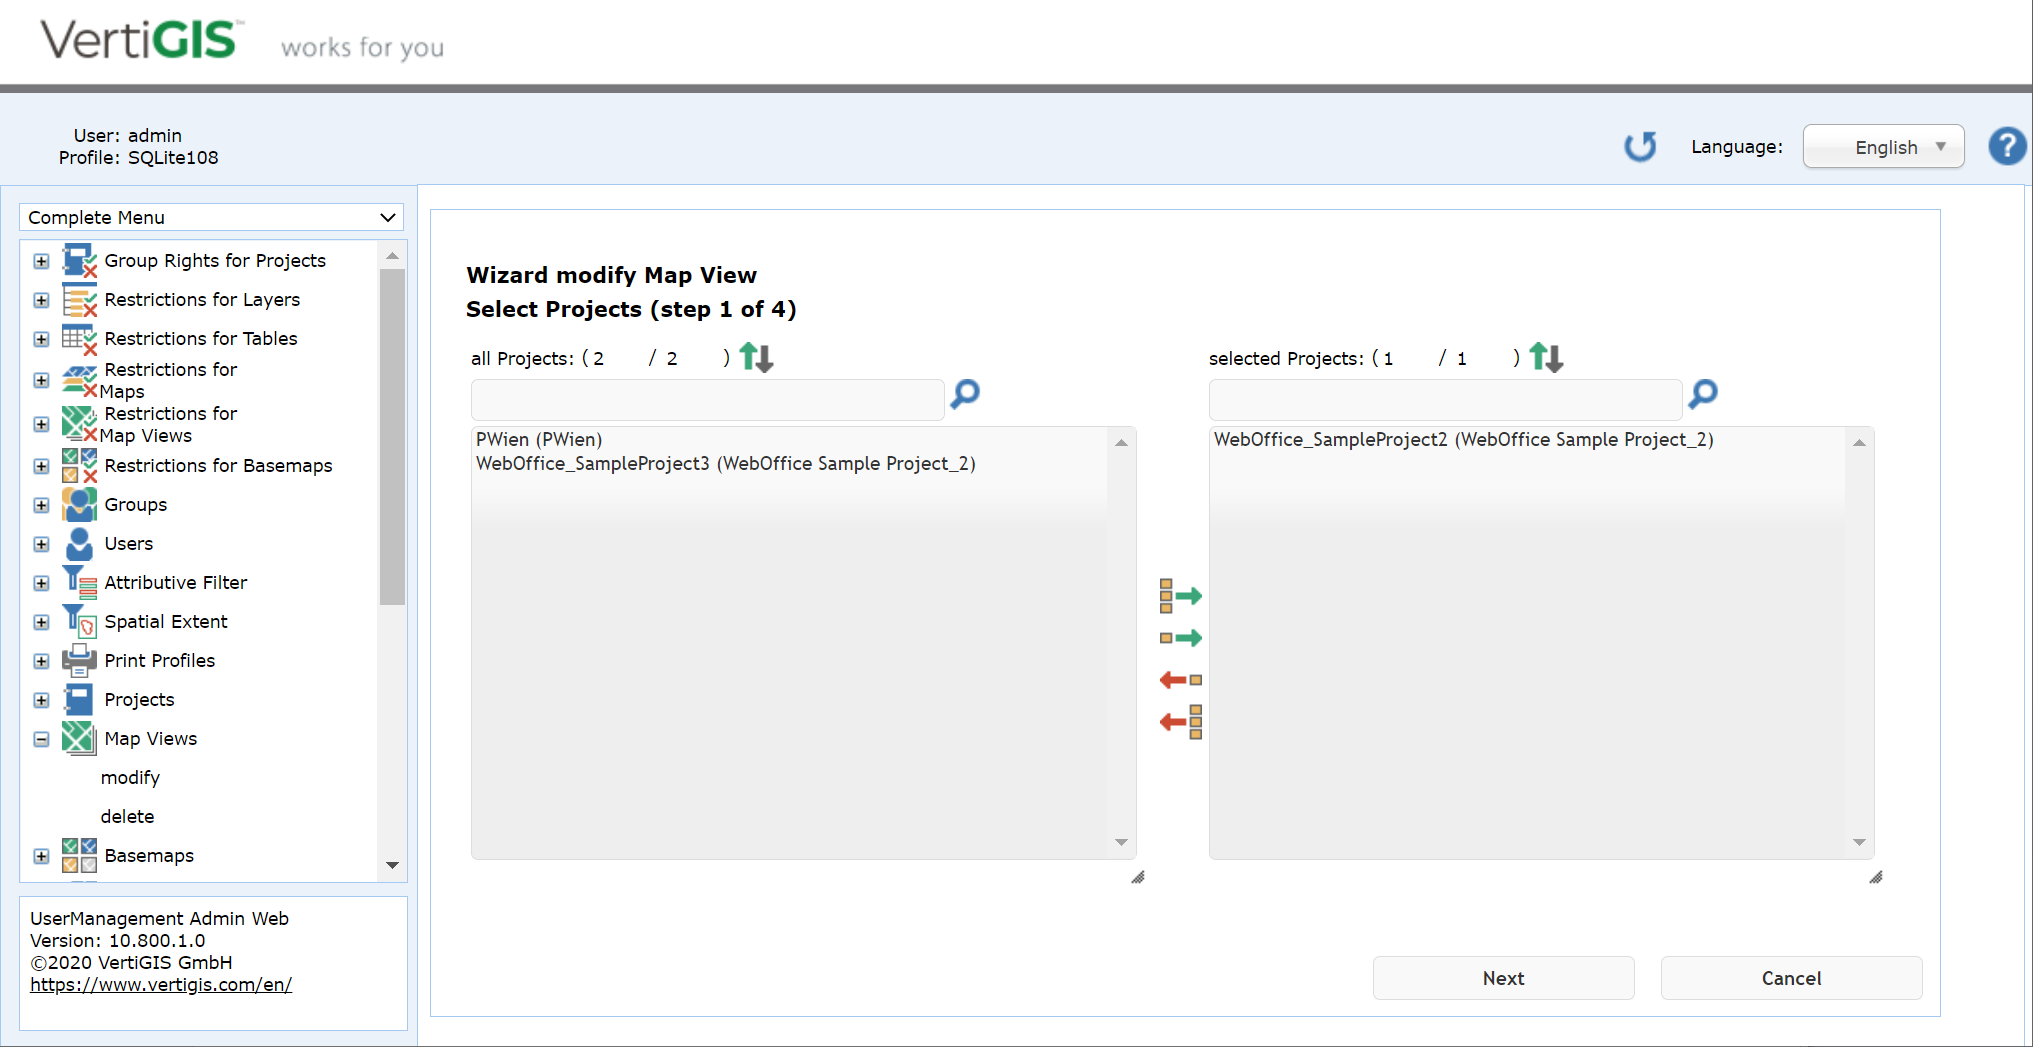Click the sort arrows beside selected Projects count
2033x1047 pixels.
(x=1545, y=357)
